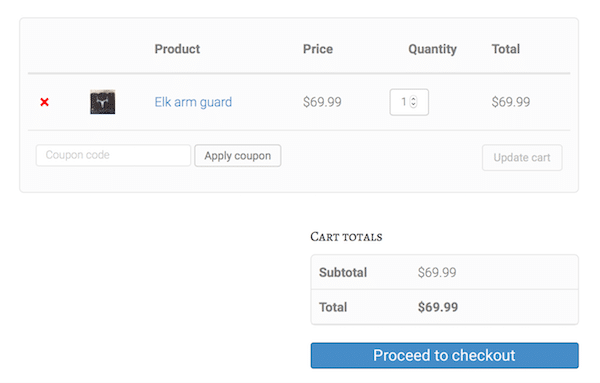Click the Update cart button

pos(522,158)
